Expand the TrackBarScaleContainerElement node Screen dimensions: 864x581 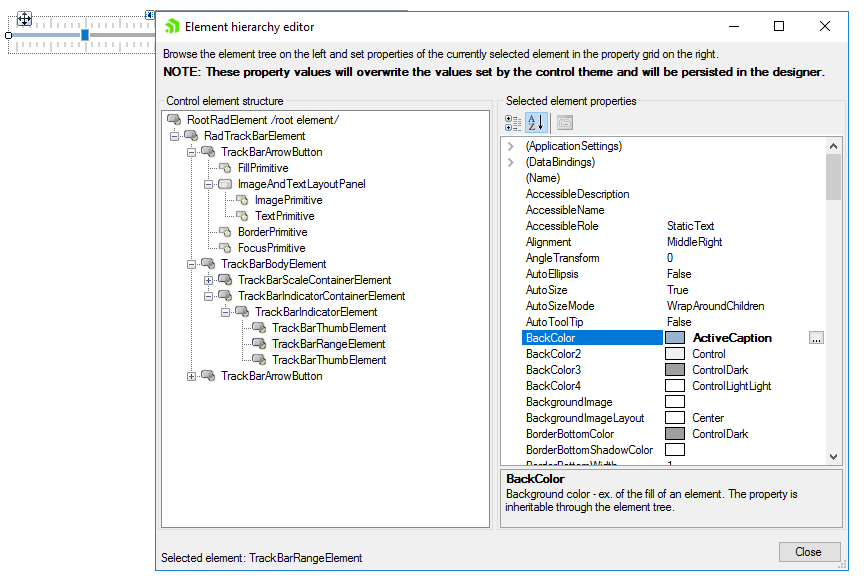pyautogui.click(x=208, y=279)
